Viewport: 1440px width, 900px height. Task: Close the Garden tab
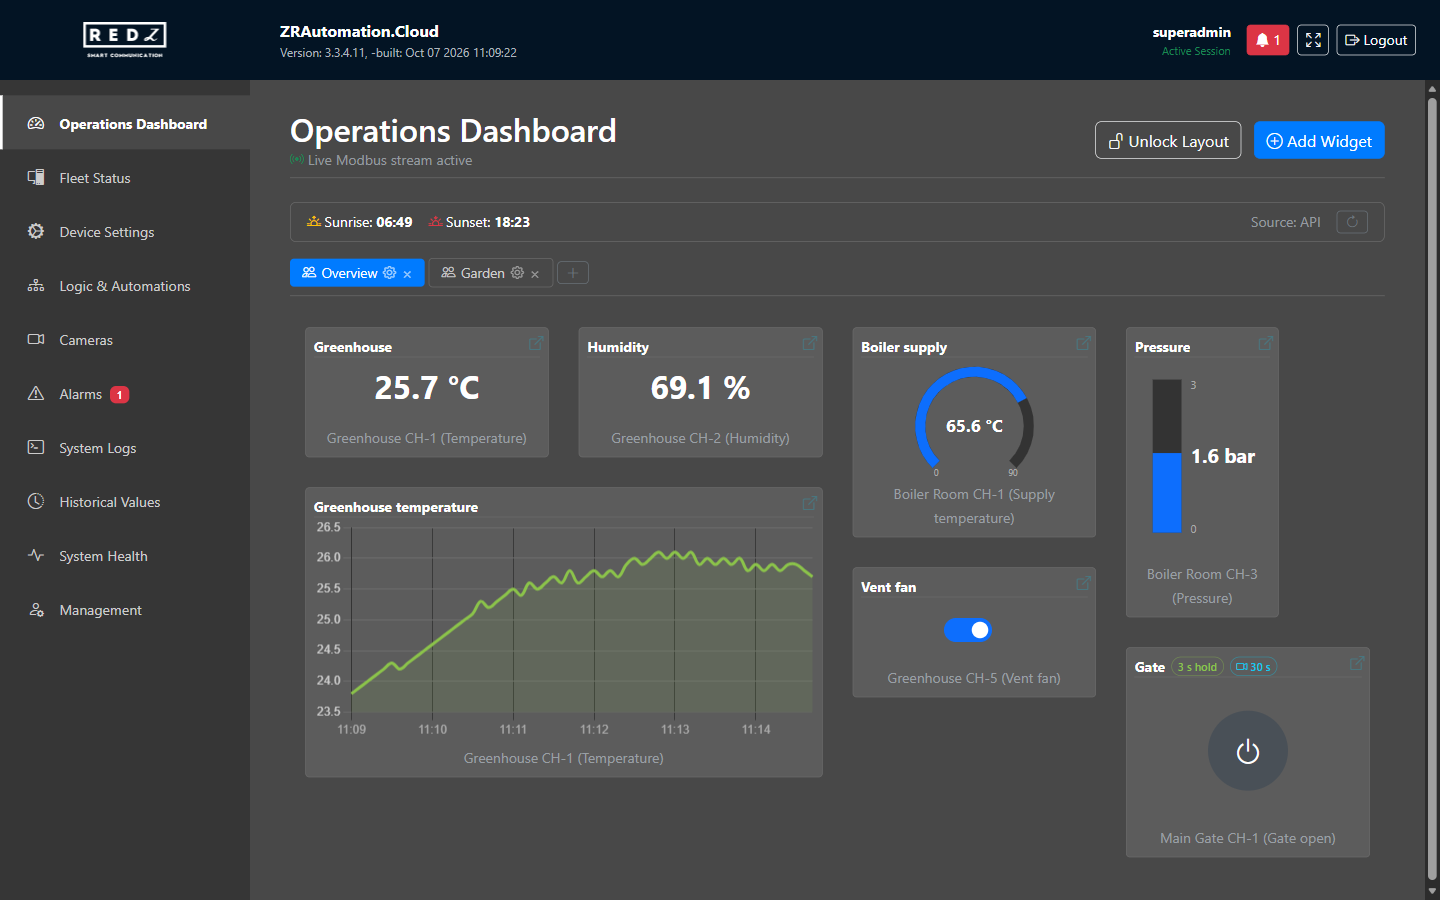[535, 274]
